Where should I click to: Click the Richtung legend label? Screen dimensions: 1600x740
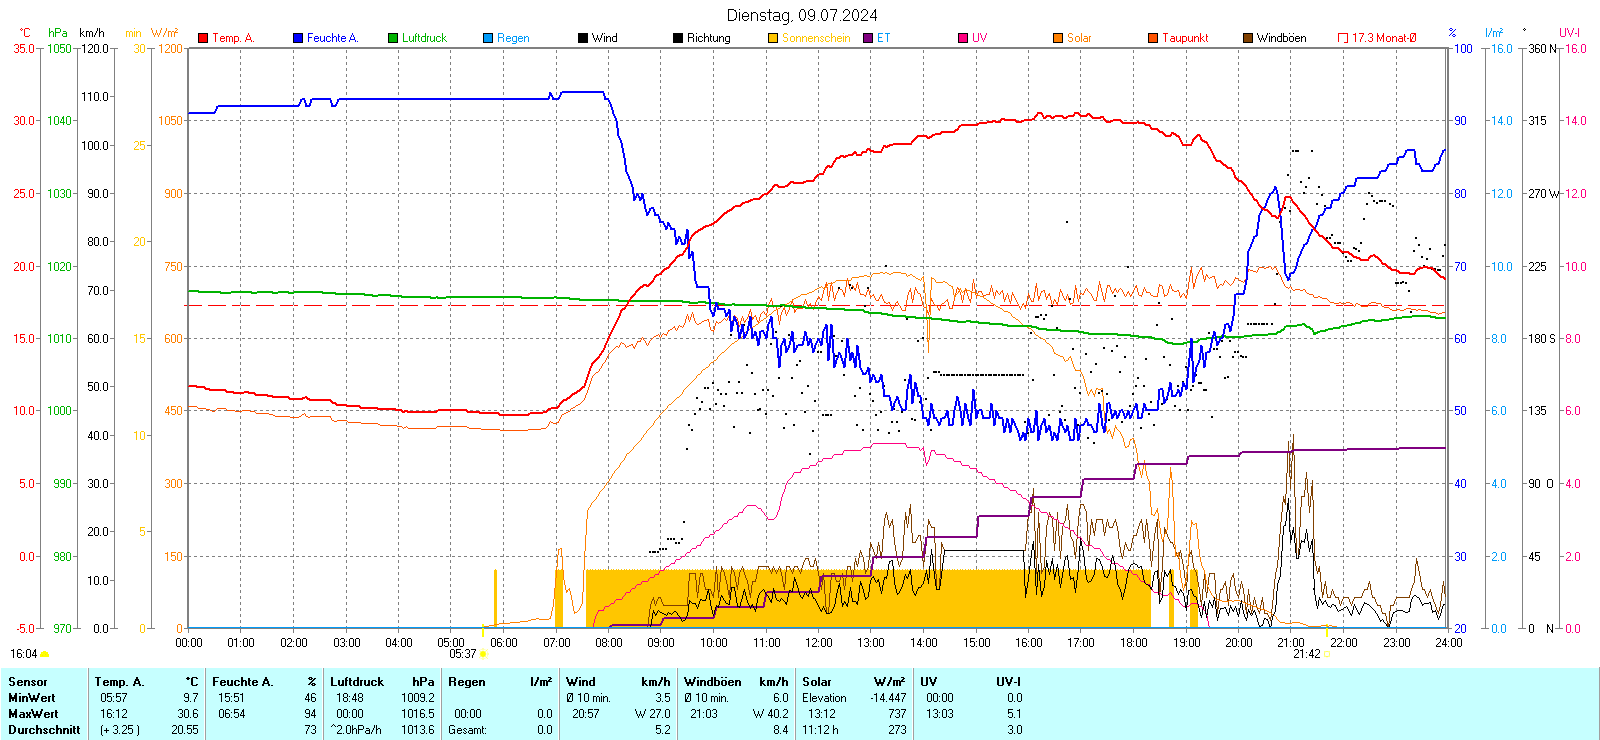click(708, 38)
